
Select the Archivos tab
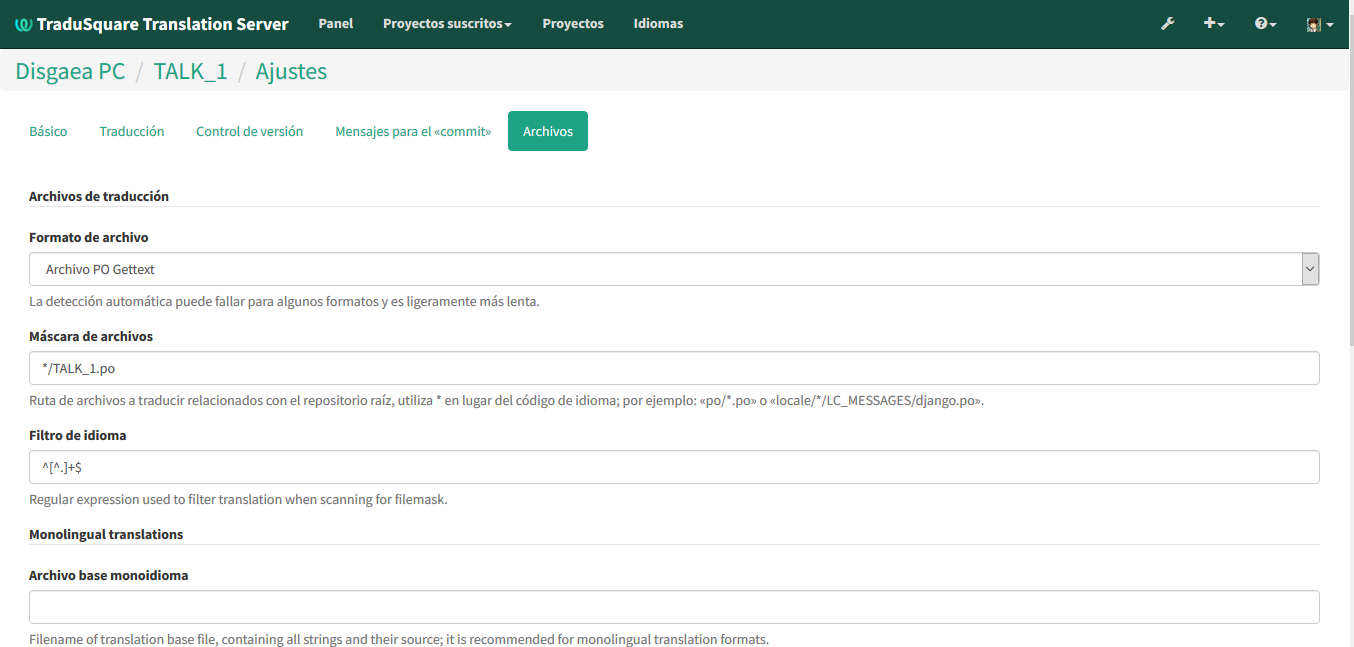[x=548, y=131]
